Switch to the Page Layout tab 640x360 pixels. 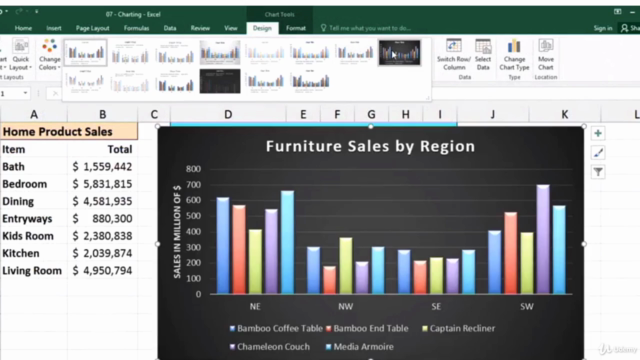click(92, 28)
